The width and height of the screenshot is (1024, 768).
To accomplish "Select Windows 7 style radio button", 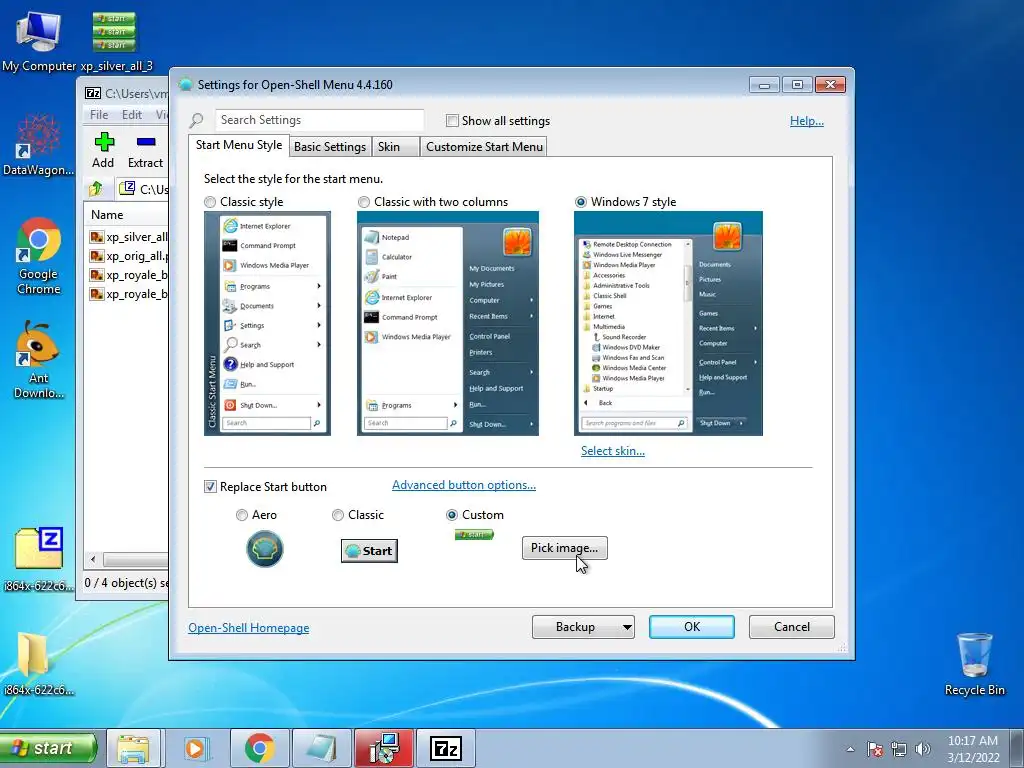I will click(581, 202).
